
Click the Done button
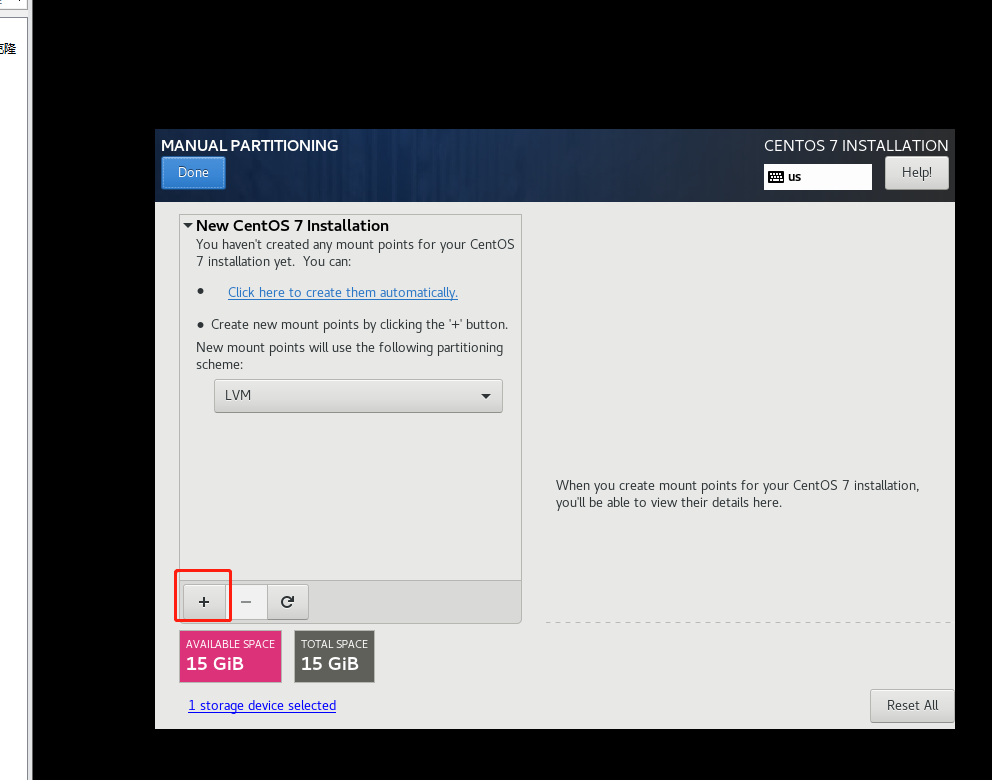[x=194, y=173]
